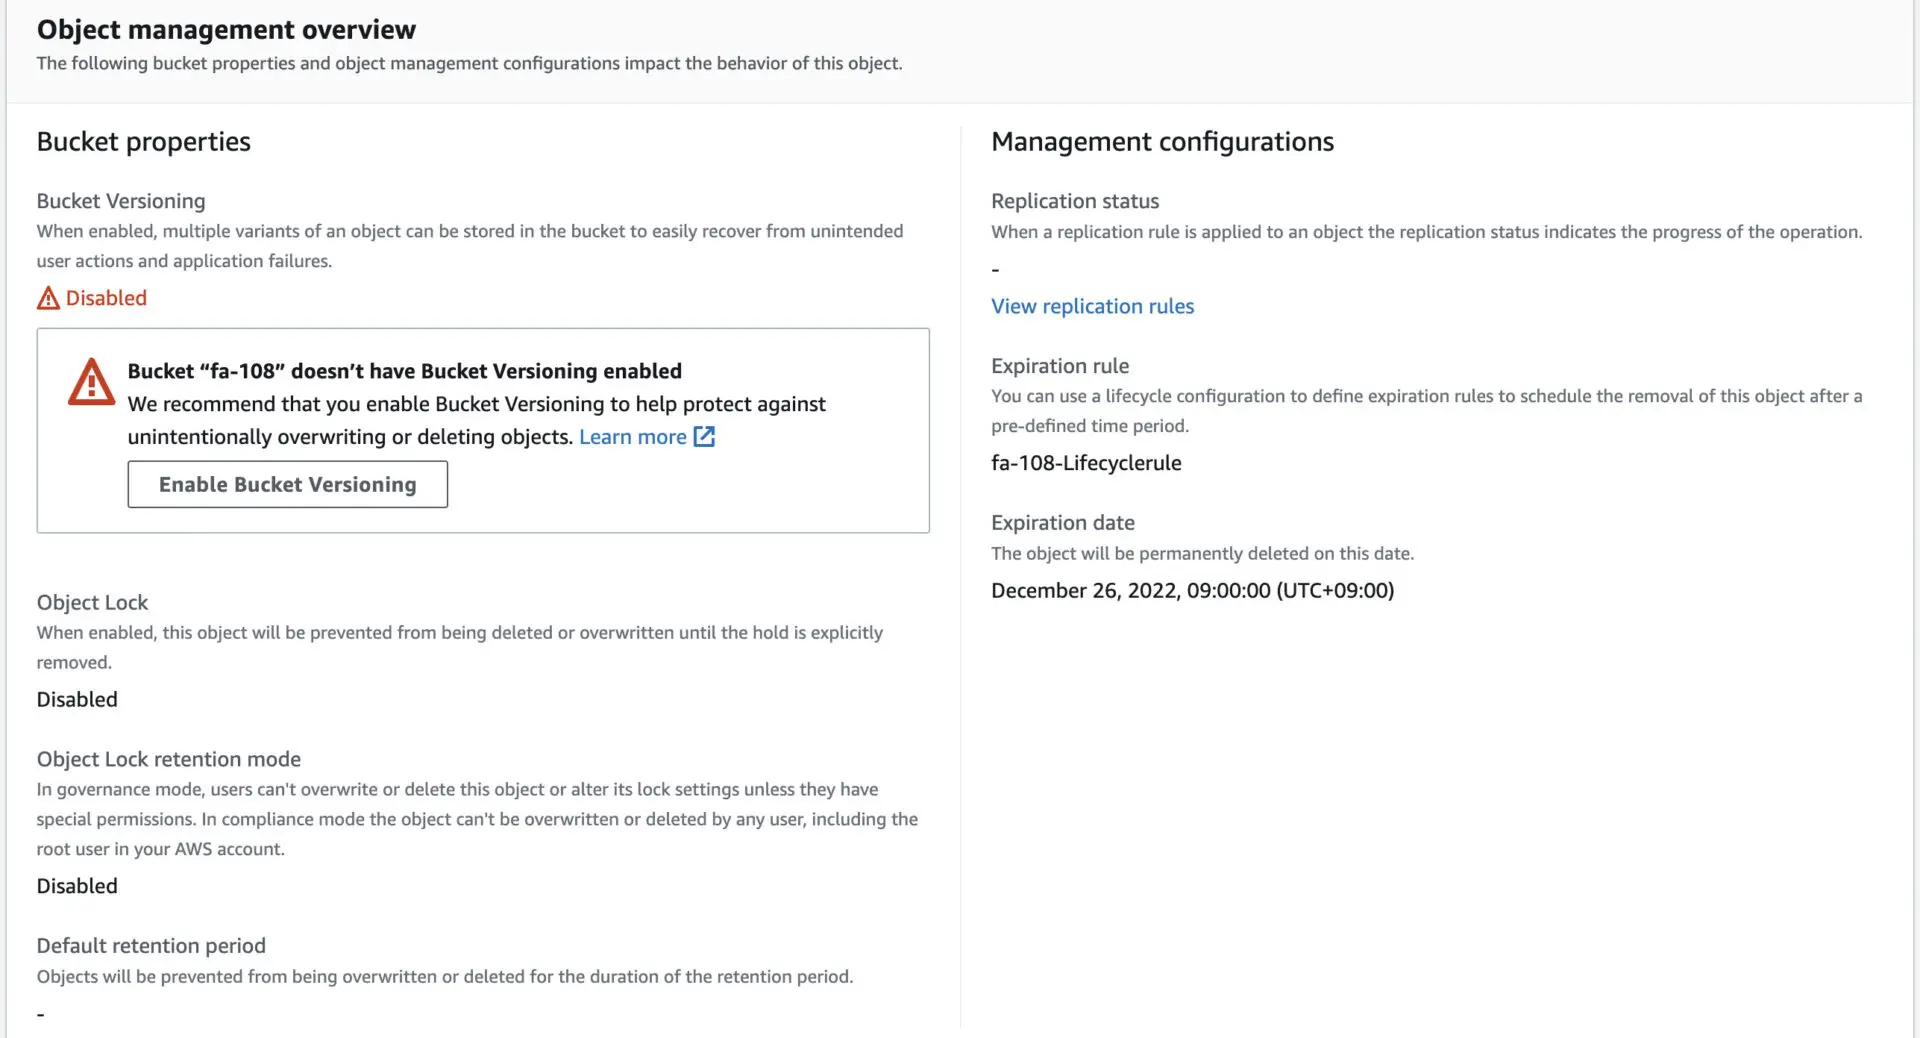Click the external link icon after Learn more
Image resolution: width=1920 pixels, height=1038 pixels.
click(x=704, y=437)
